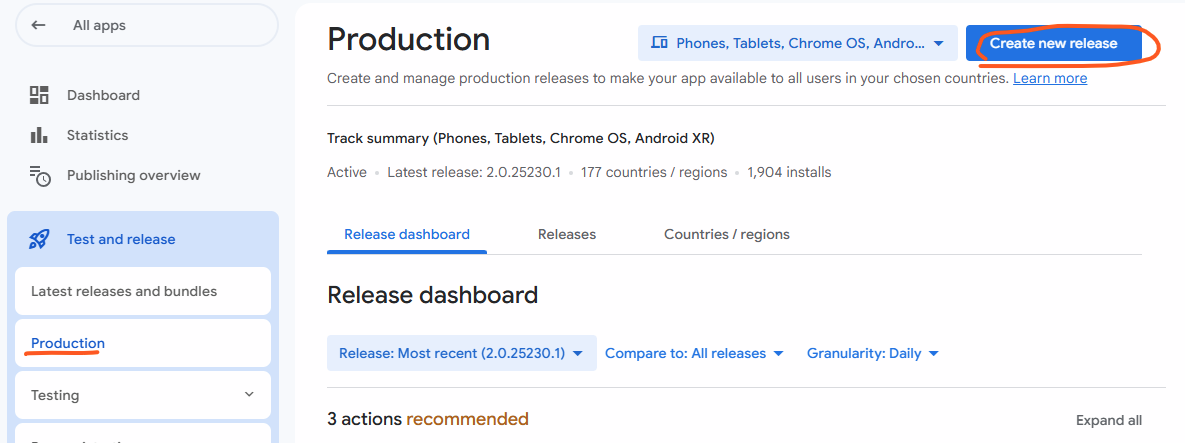The width and height of the screenshot is (1185, 443).
Task: Open the Compare to: All releases dropdown
Action: tap(694, 353)
